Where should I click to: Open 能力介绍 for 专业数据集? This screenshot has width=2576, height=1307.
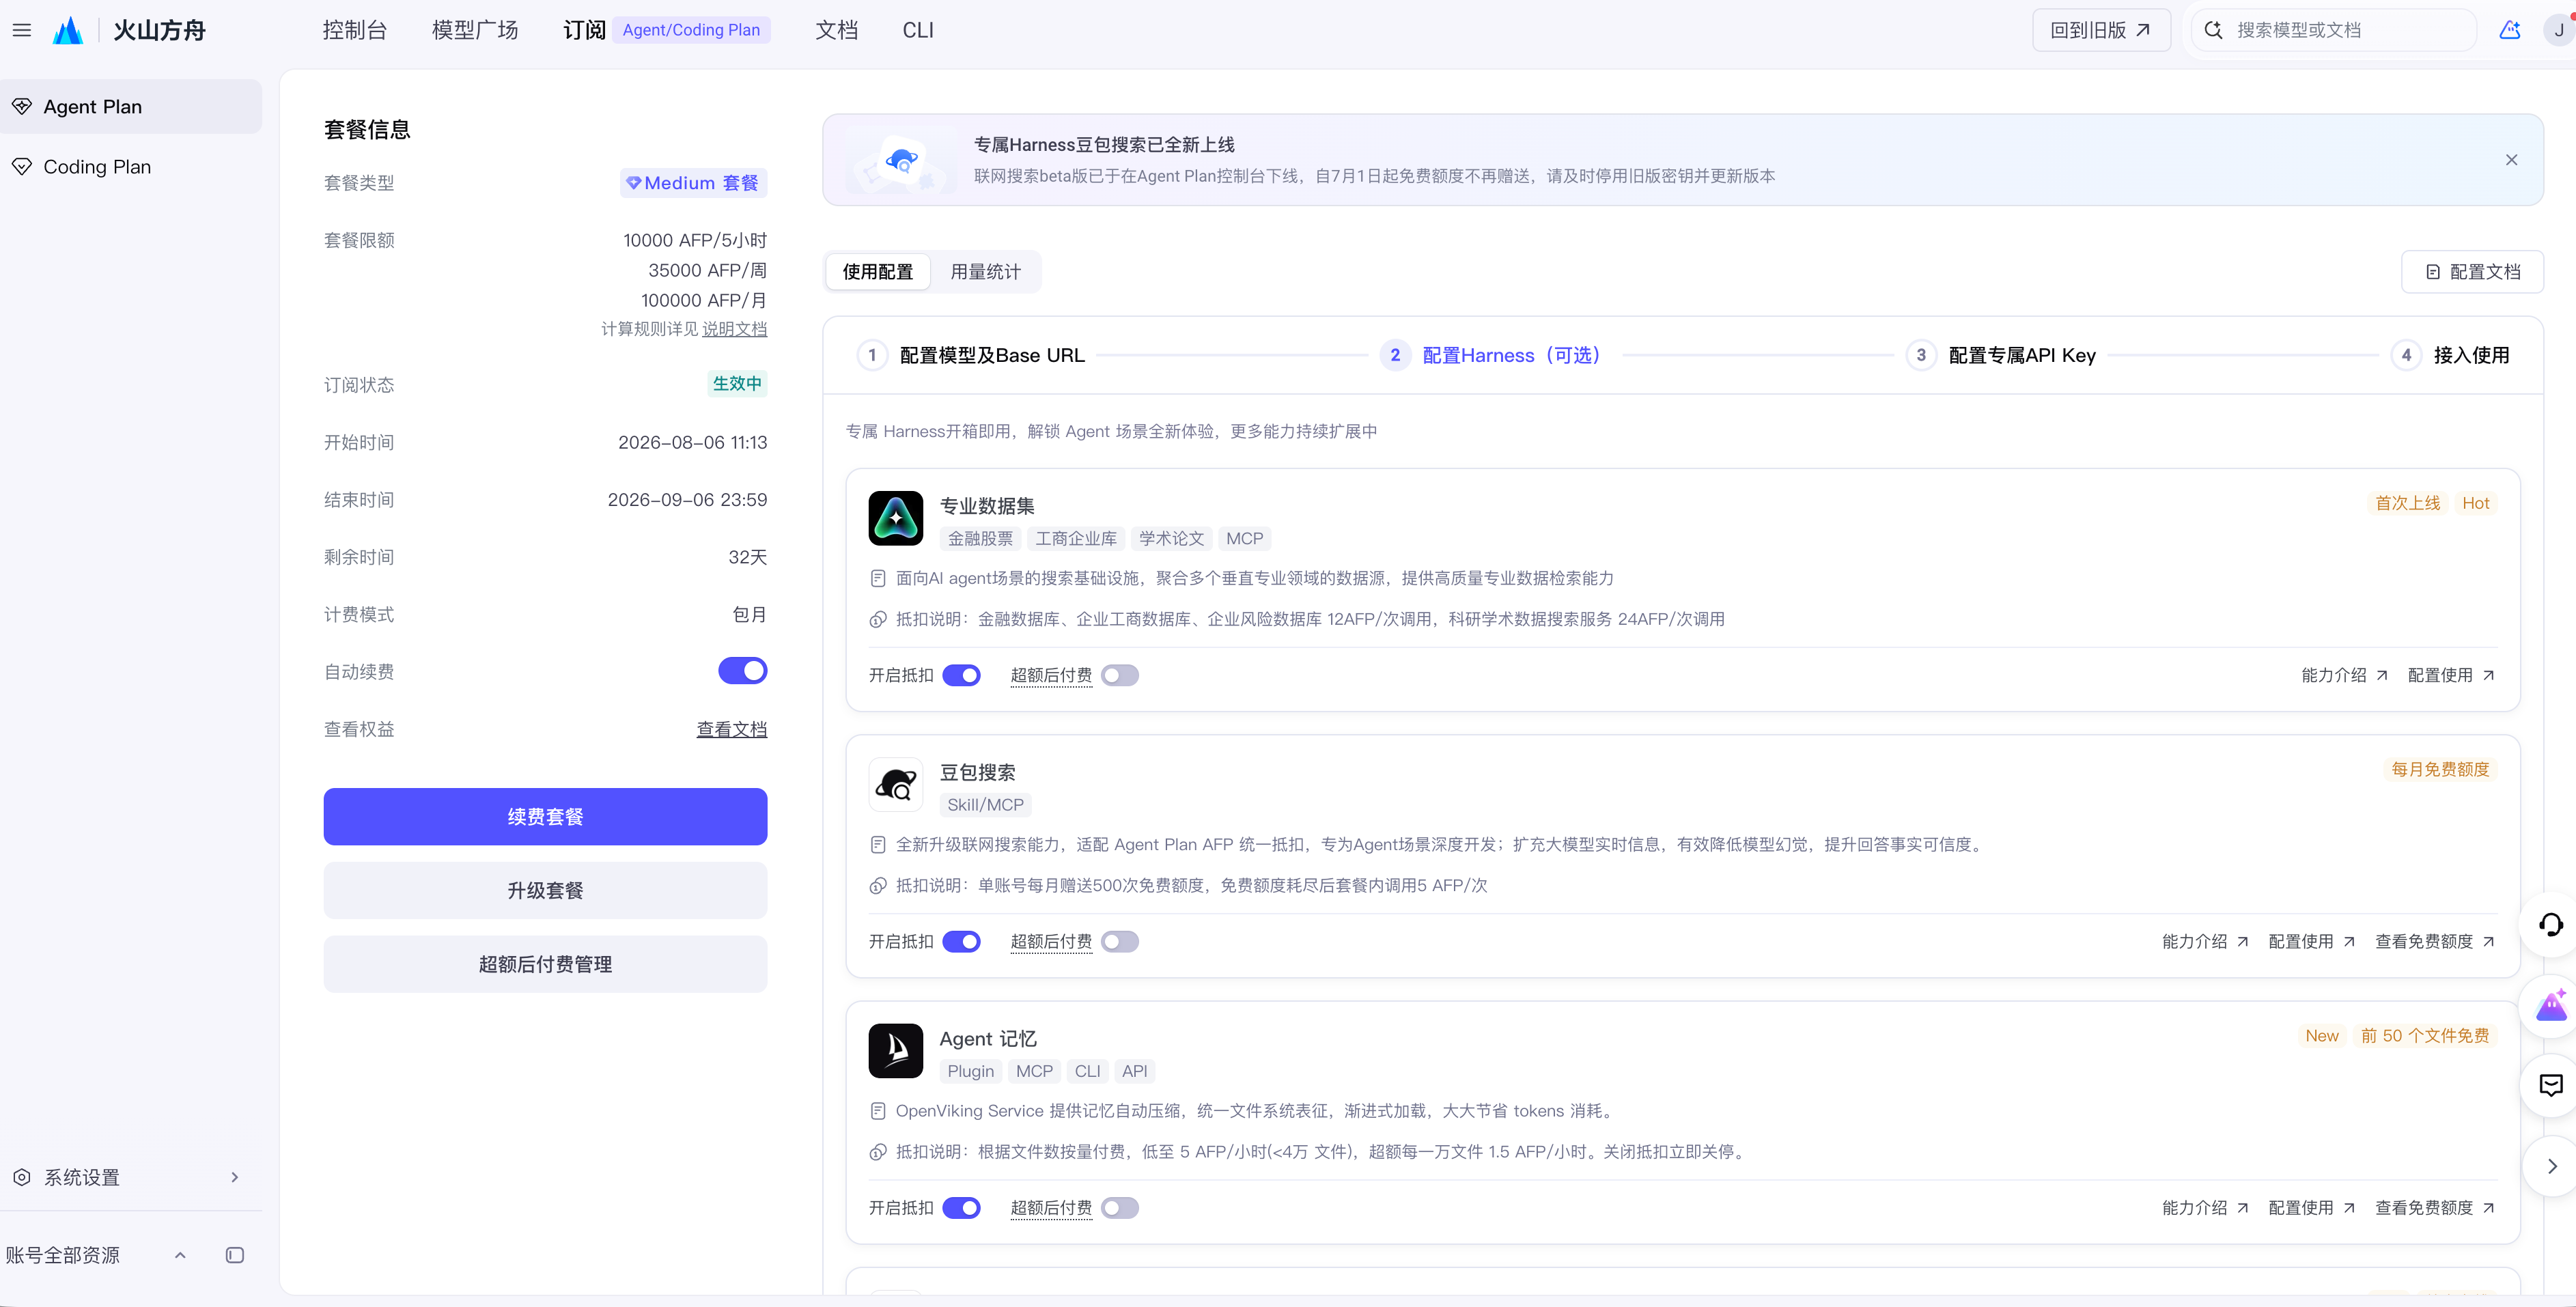2344,675
